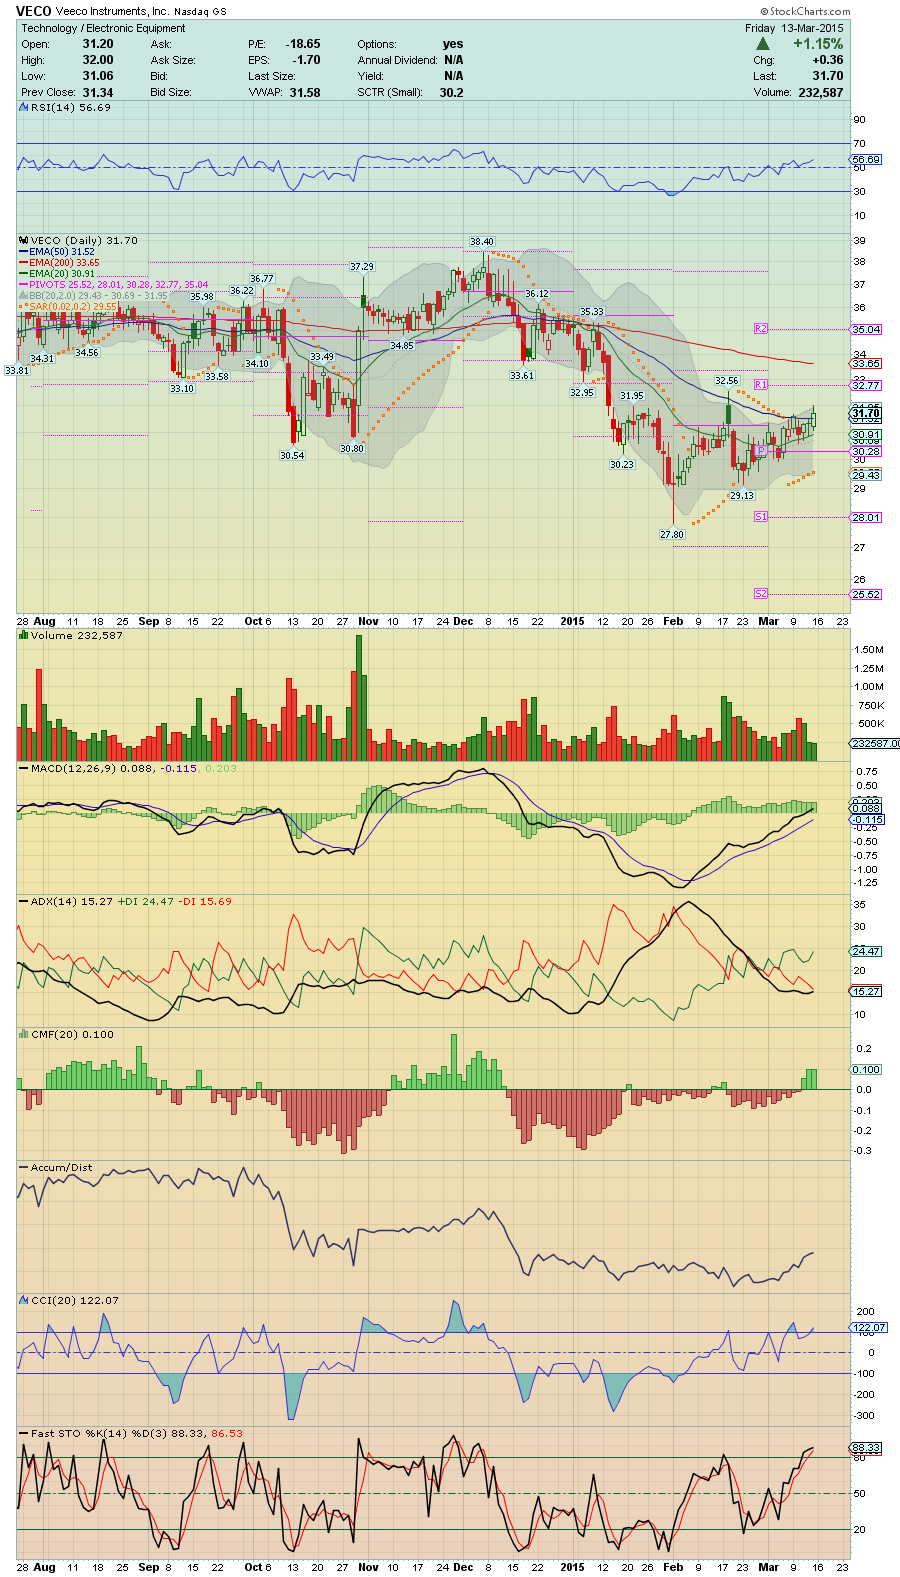Click the CMF(20) 0.100 panel label
900x1577 pixels.
72,1034
